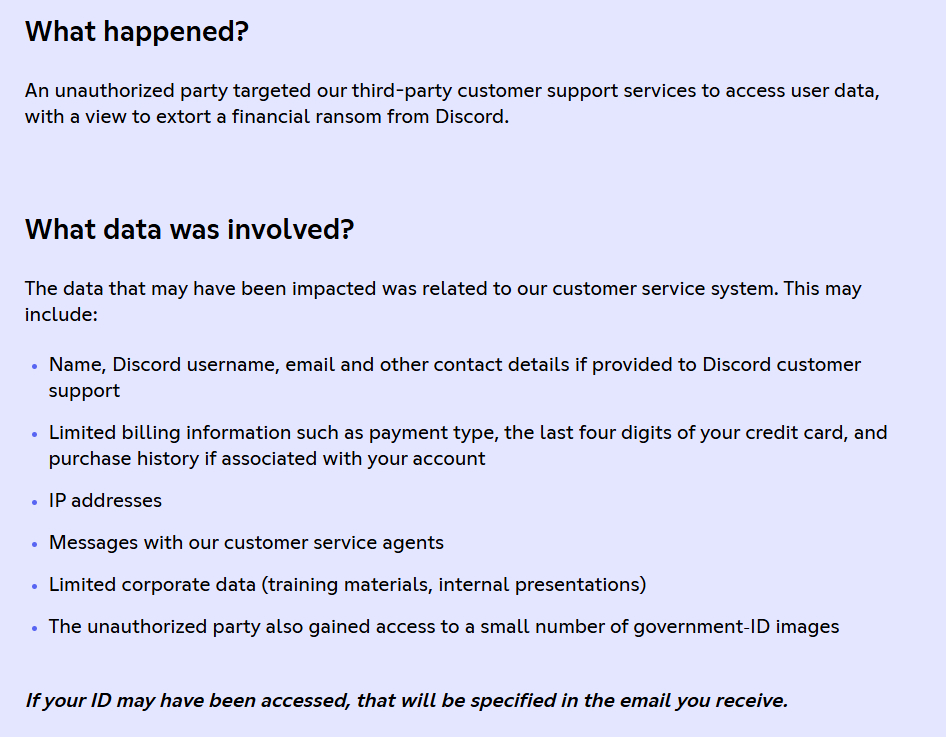Select the "IP addresses" list item
The width and height of the screenshot is (946, 737).
click(x=105, y=501)
